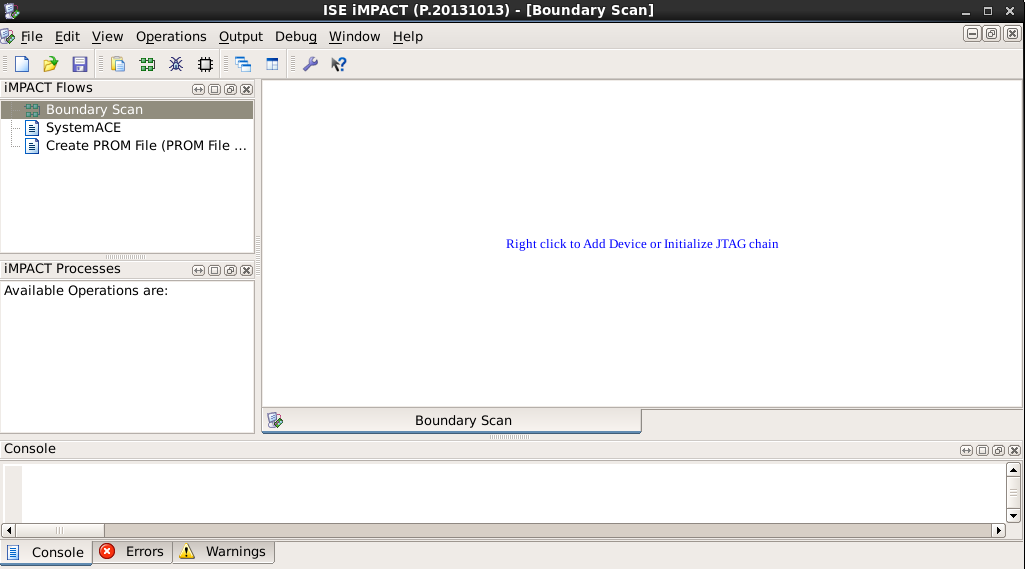Screen dimensions: 1025x569
Task: Open the Window menu
Action: [354, 37]
